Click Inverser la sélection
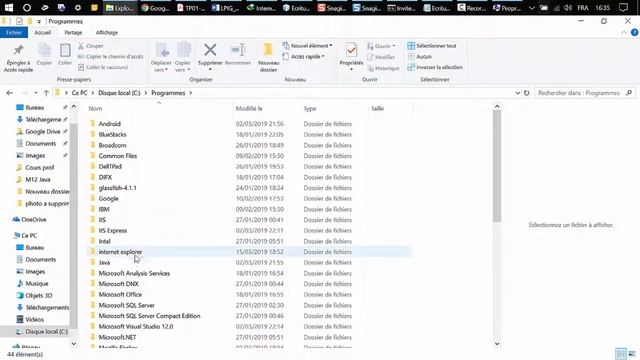The width and height of the screenshot is (640, 360). click(435, 67)
